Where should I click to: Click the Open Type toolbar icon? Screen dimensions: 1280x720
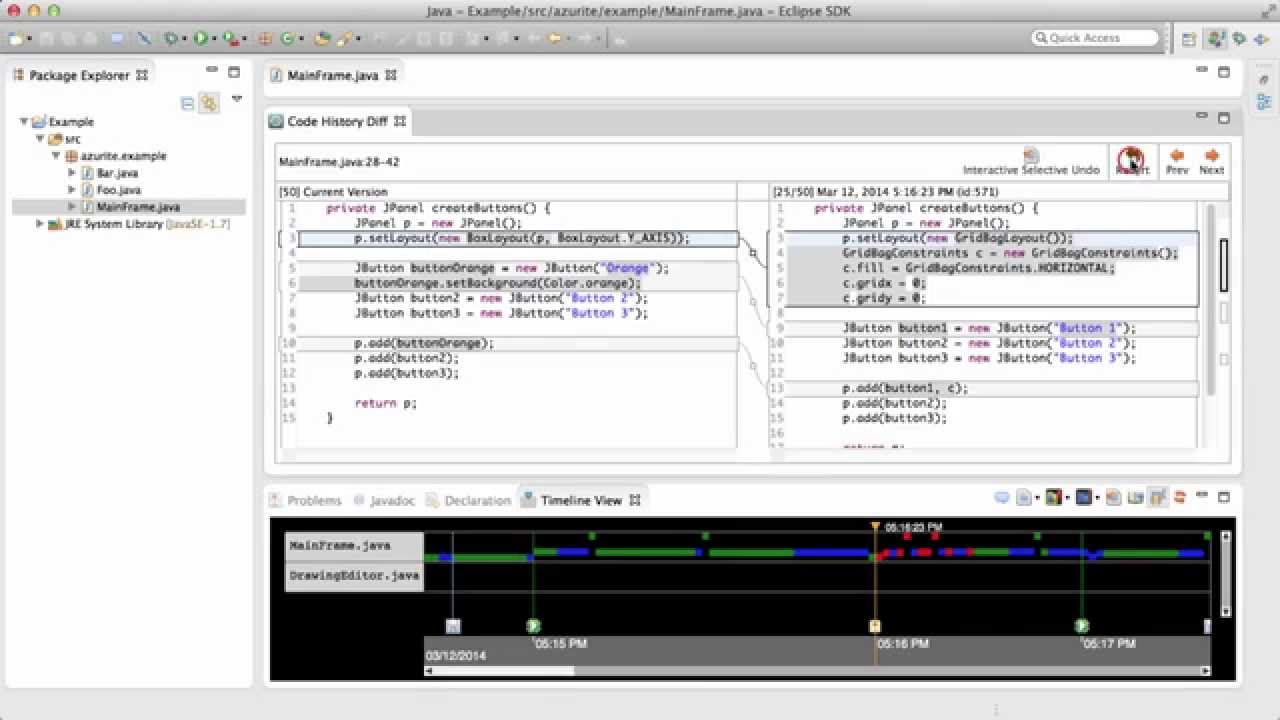[x=322, y=39]
